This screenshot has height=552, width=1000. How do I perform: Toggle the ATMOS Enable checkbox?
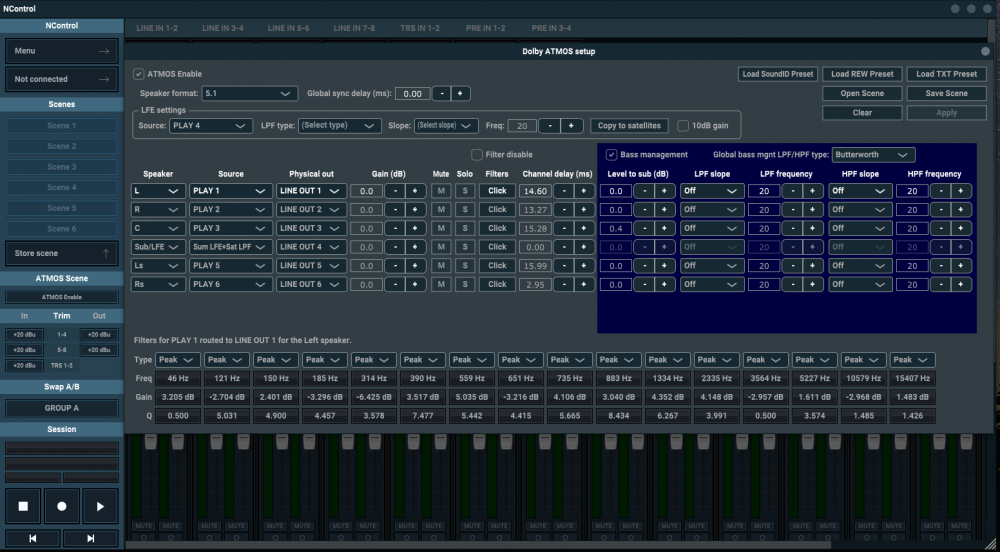(138, 74)
